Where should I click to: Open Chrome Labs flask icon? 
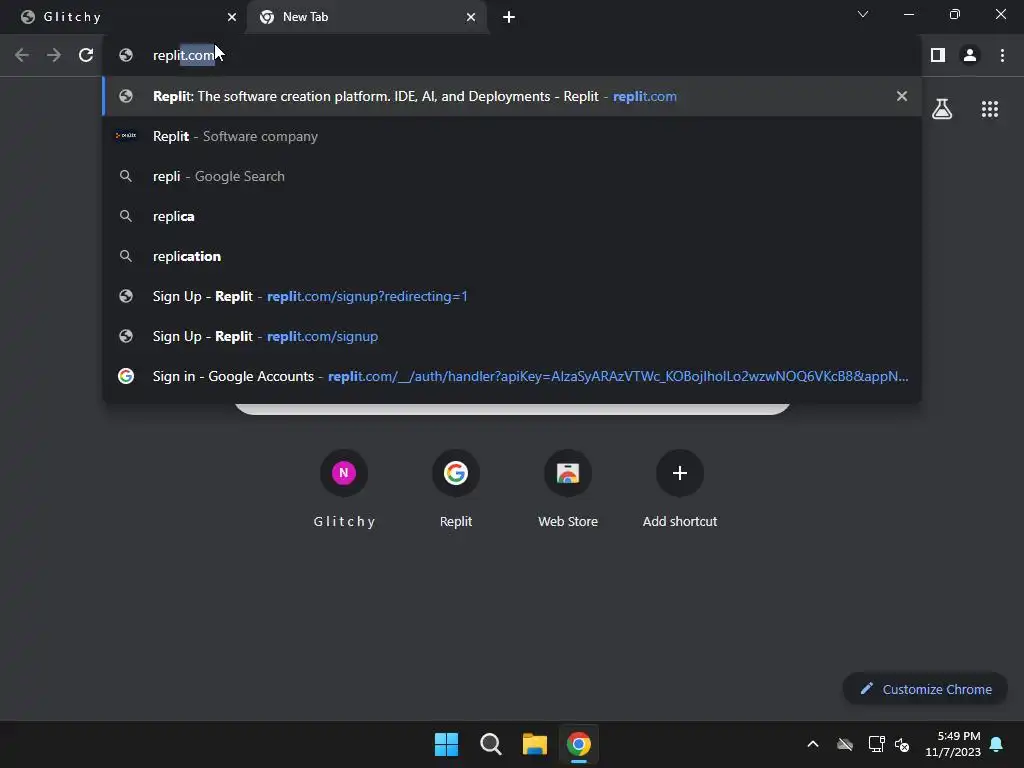tap(942, 109)
